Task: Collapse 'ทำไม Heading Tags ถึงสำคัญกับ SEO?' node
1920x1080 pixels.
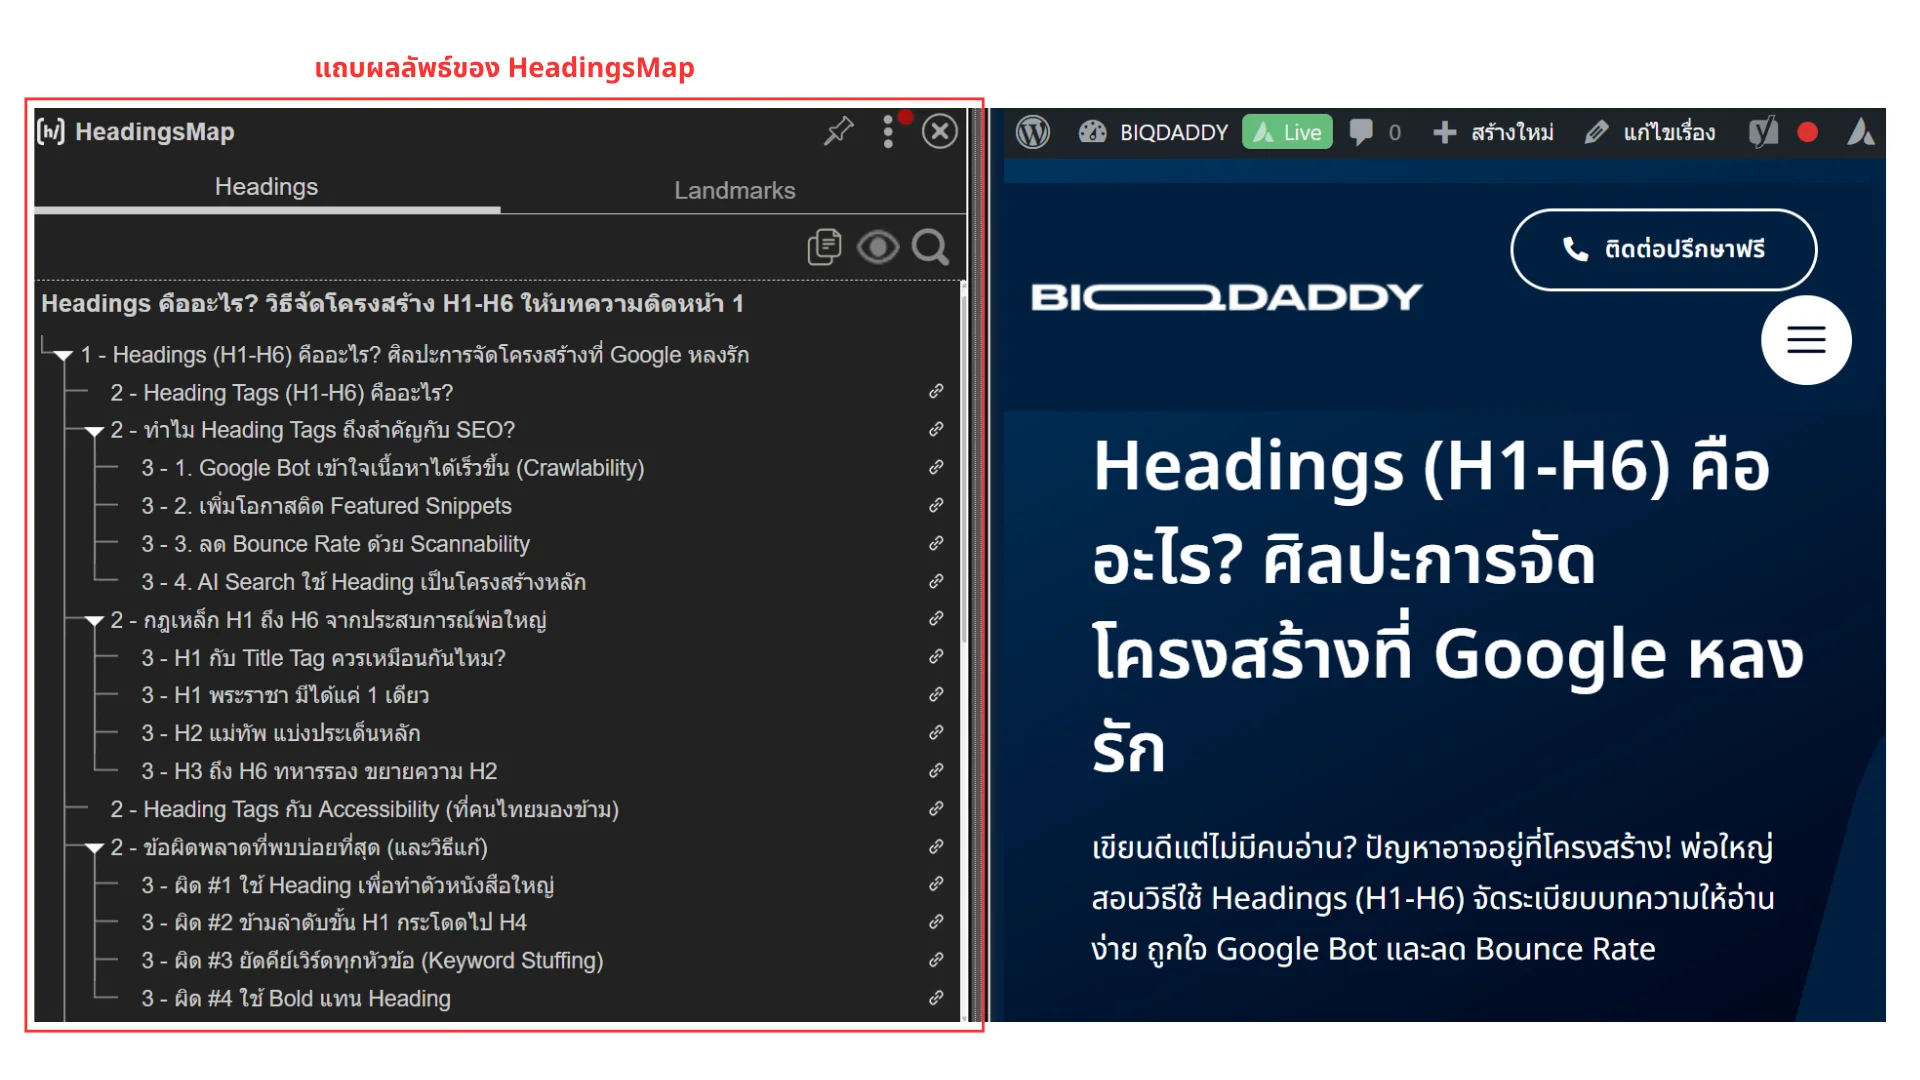Action: point(95,431)
